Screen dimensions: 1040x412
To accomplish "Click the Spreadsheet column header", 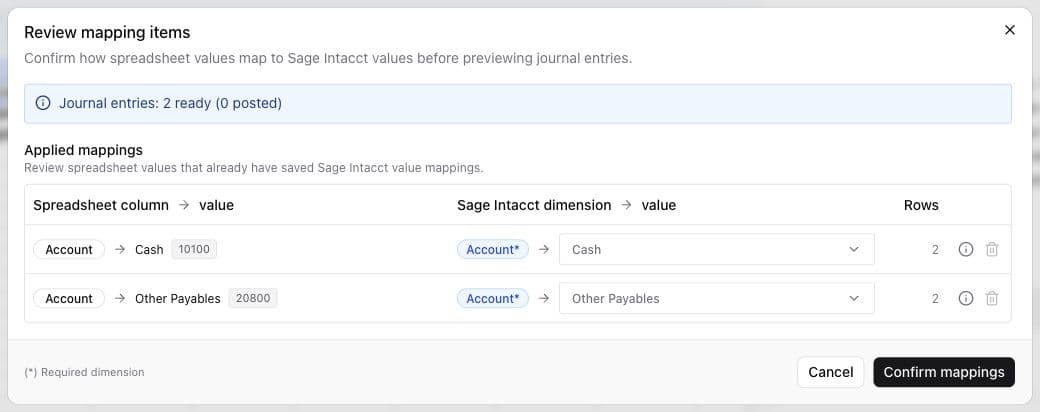I will 101,205.
